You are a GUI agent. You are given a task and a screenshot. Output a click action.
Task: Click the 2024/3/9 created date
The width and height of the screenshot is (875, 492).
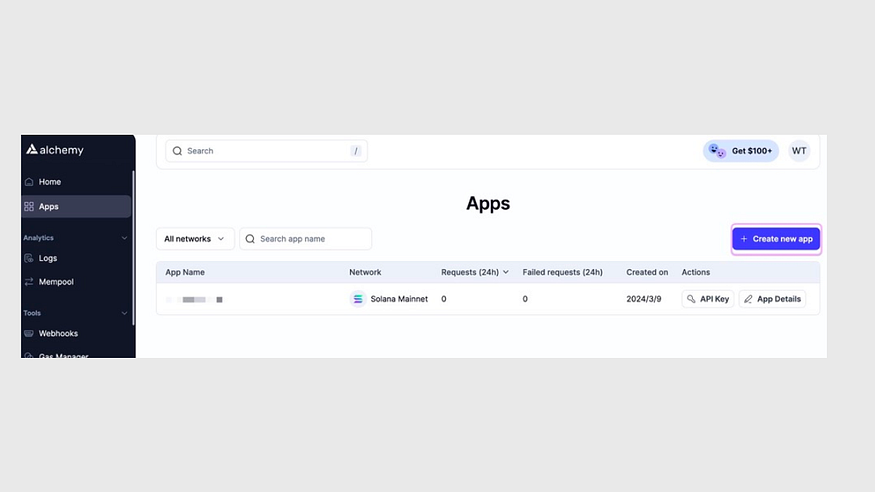[x=643, y=299]
